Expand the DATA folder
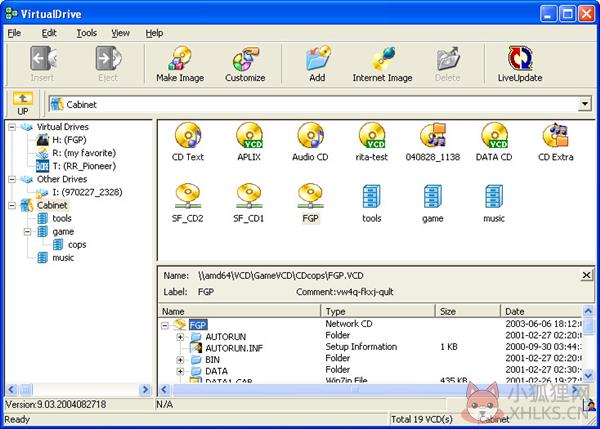The image size is (600, 429). coord(180,371)
